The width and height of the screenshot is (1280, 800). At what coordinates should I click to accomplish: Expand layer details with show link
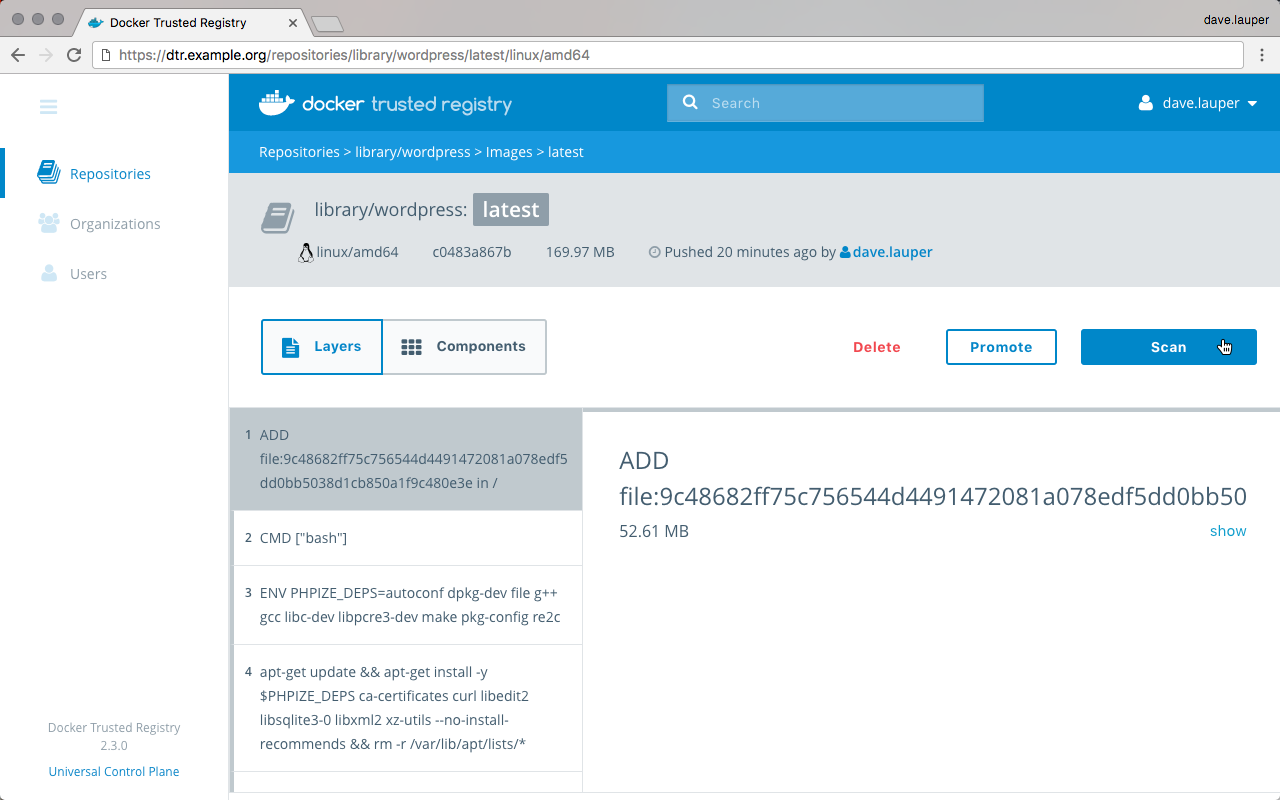pos(1227,531)
